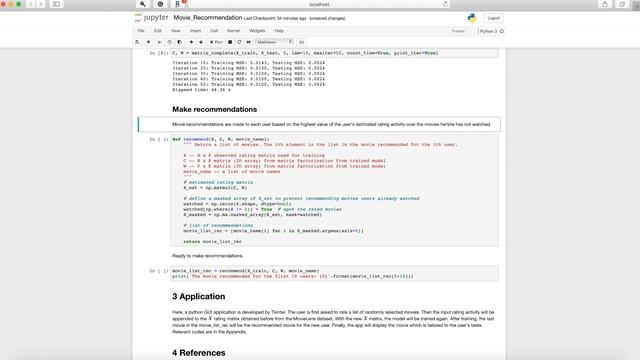Click the Jupyter logo

[x=151, y=18]
